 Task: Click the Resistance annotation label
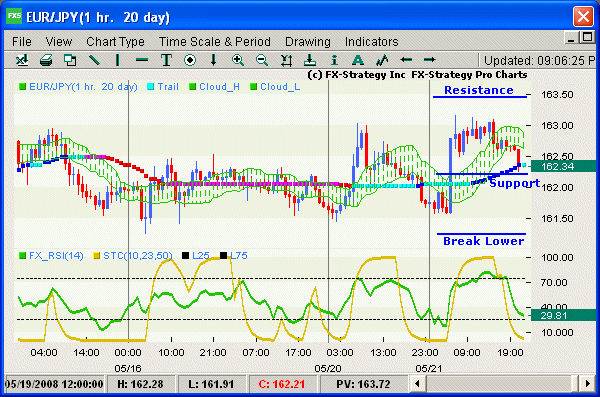(x=479, y=90)
